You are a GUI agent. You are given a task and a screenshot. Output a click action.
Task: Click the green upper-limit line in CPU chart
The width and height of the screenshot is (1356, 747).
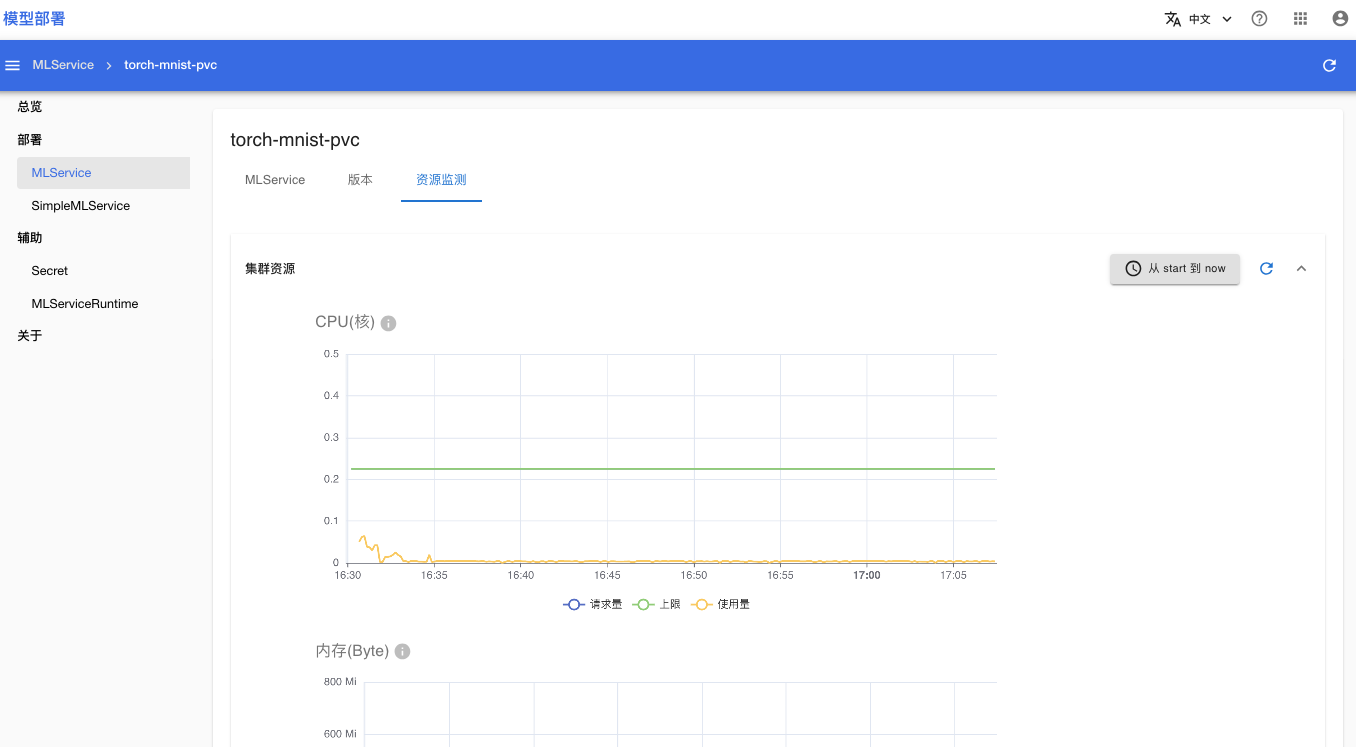point(672,468)
